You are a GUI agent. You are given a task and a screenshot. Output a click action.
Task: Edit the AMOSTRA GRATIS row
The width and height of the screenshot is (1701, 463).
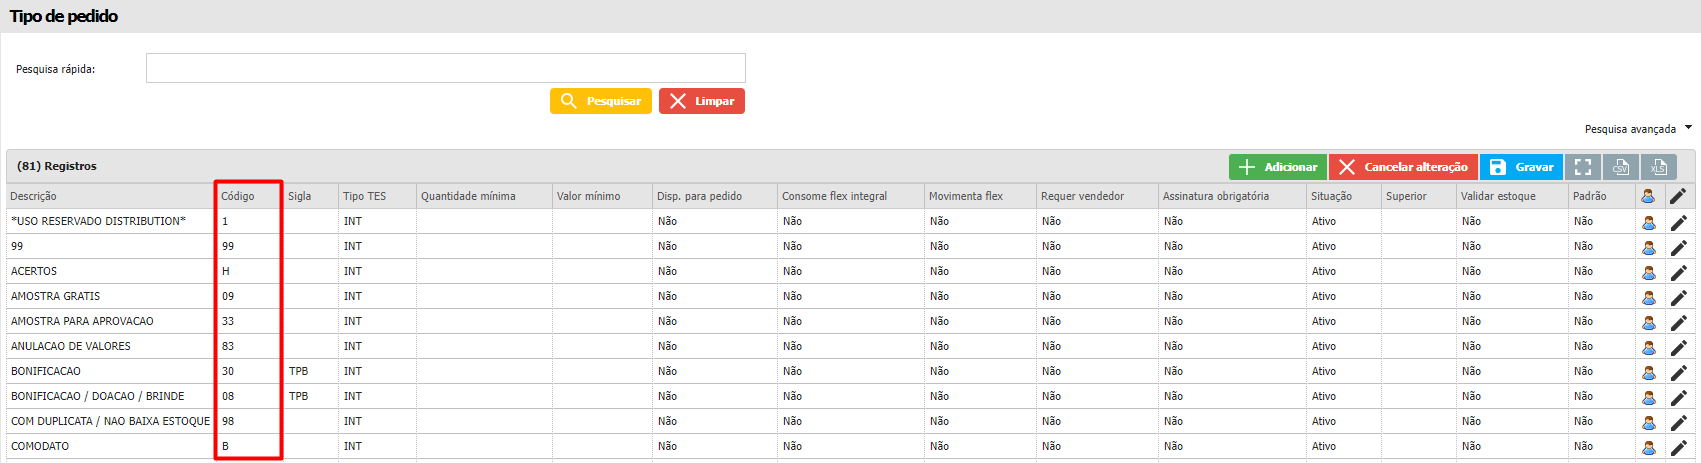1678,297
